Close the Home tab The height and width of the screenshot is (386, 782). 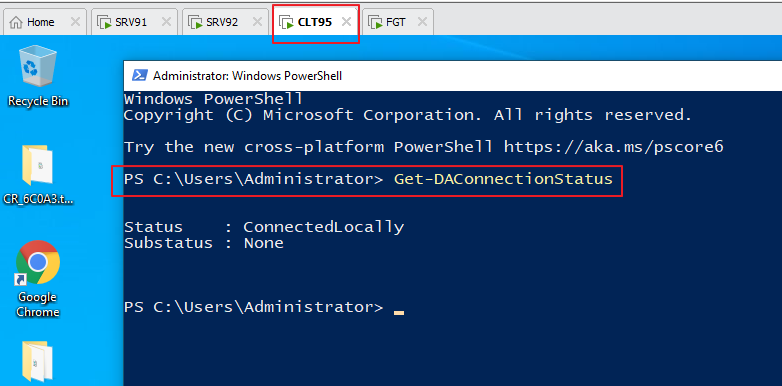pos(75,22)
